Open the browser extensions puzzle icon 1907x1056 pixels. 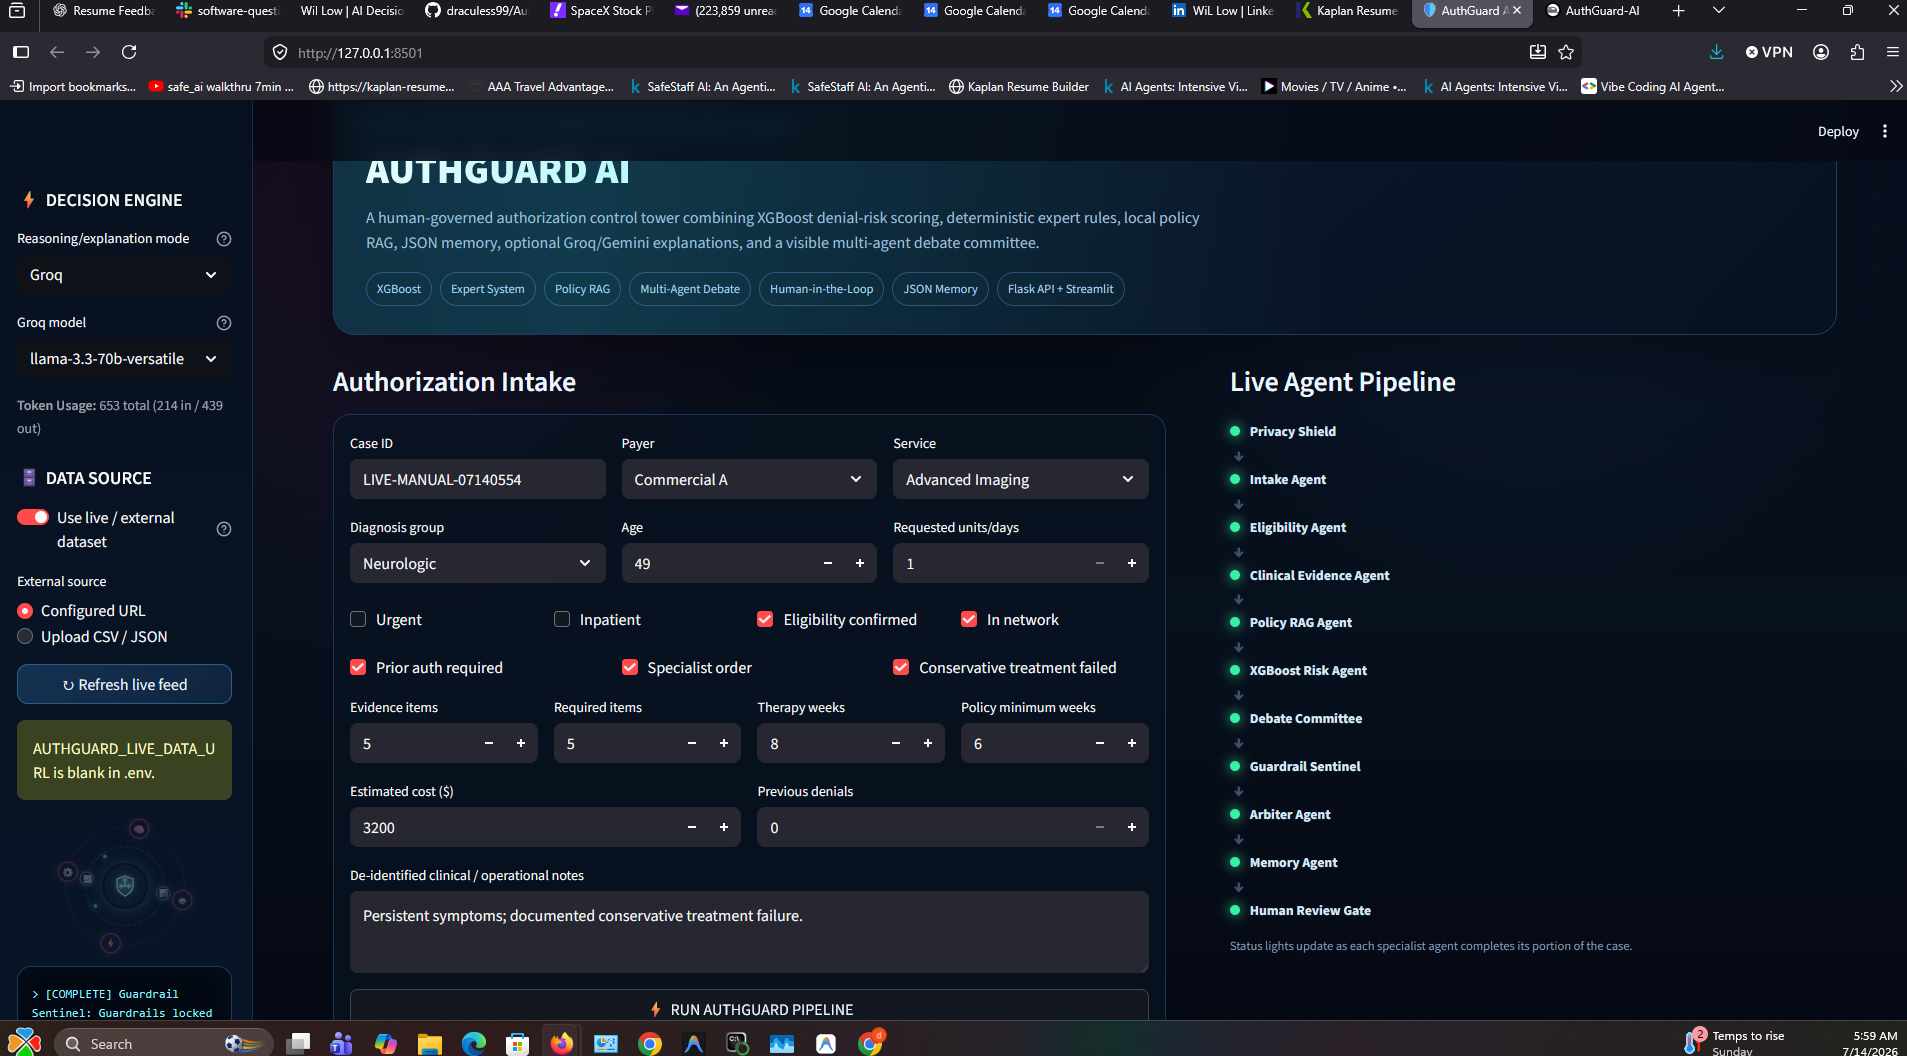[x=1857, y=52]
